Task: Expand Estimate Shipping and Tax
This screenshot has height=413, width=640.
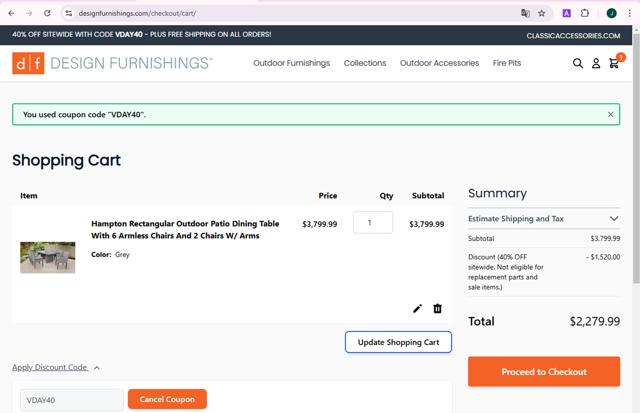Action: pyautogui.click(x=543, y=219)
